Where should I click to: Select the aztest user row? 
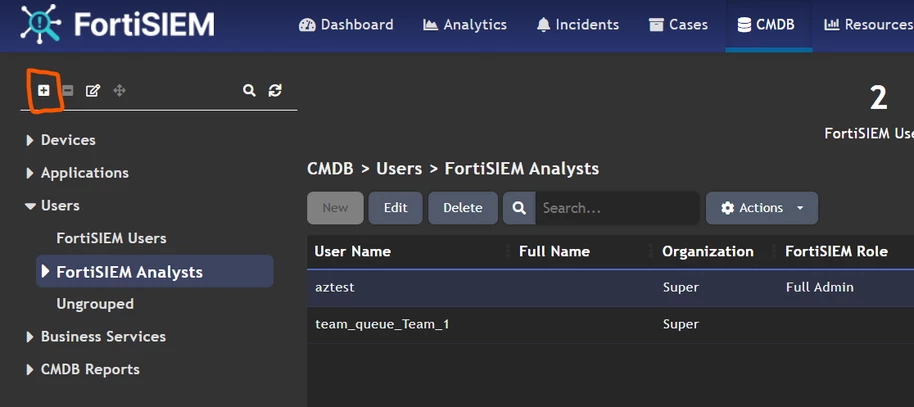point(610,287)
